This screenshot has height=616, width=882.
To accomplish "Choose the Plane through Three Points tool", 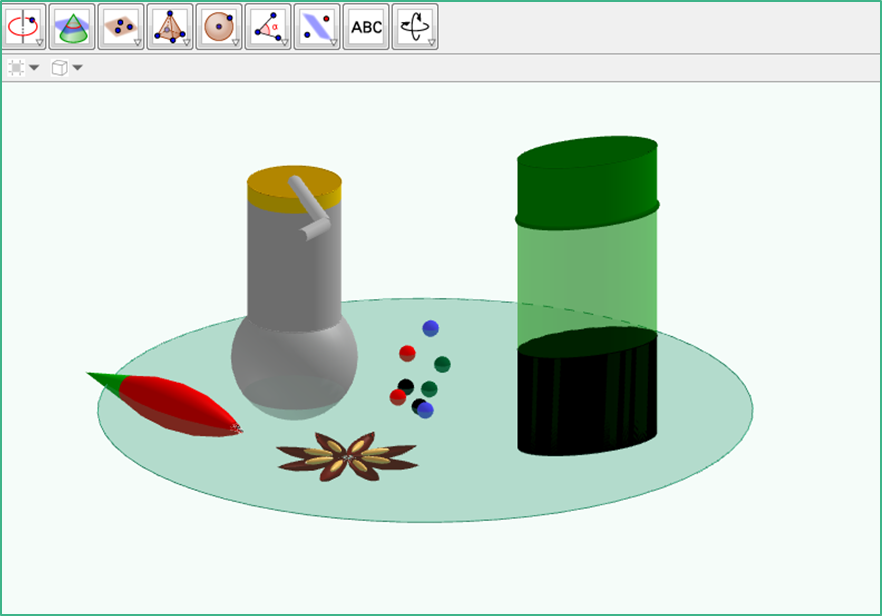I will pos(121,27).
